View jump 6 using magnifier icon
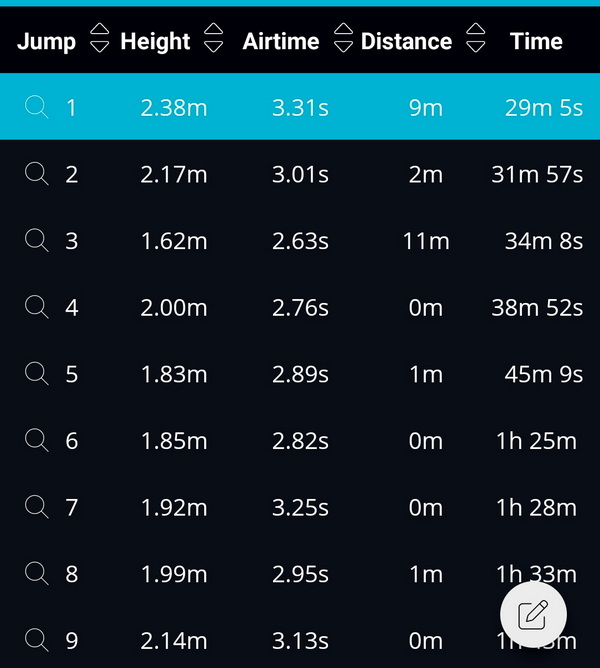Image resolution: width=600 pixels, height=668 pixels. tap(37, 440)
